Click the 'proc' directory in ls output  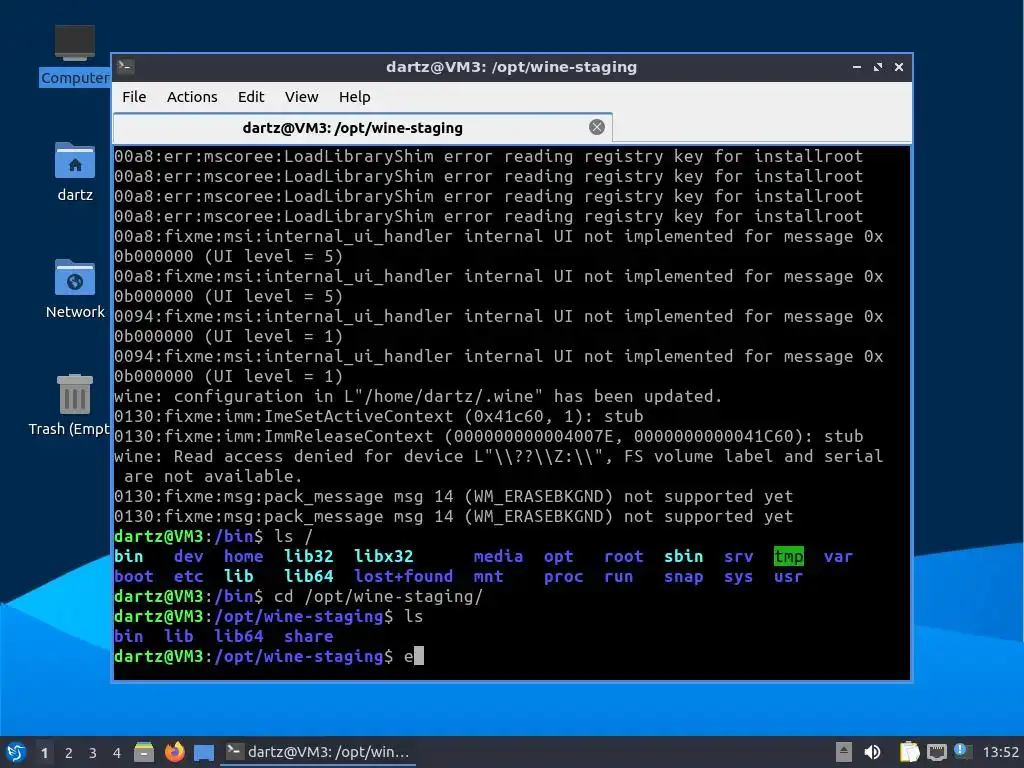(564, 577)
